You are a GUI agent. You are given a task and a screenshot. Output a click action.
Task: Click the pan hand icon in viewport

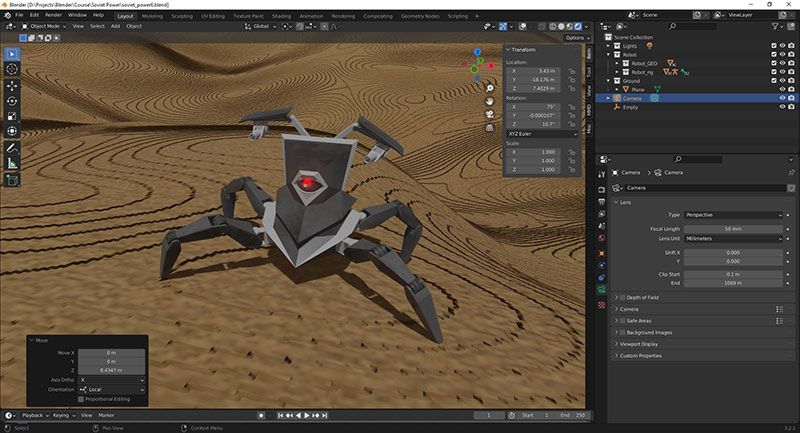click(x=490, y=101)
